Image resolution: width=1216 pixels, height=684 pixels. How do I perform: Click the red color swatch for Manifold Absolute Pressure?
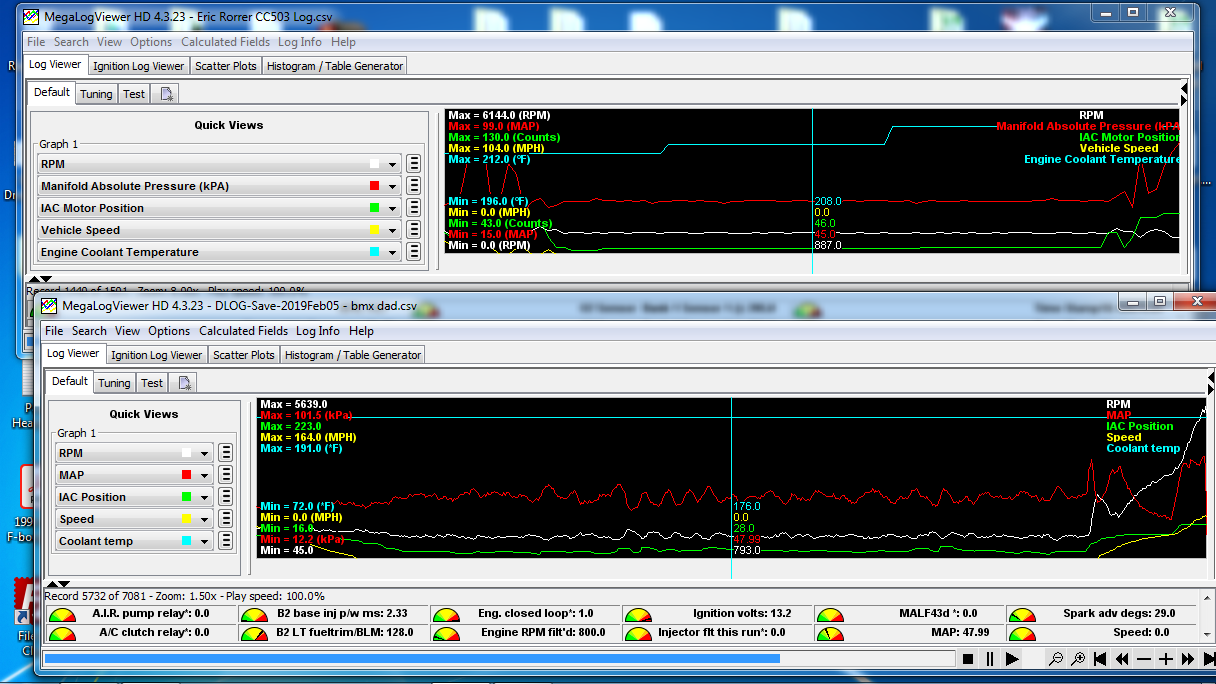374,186
